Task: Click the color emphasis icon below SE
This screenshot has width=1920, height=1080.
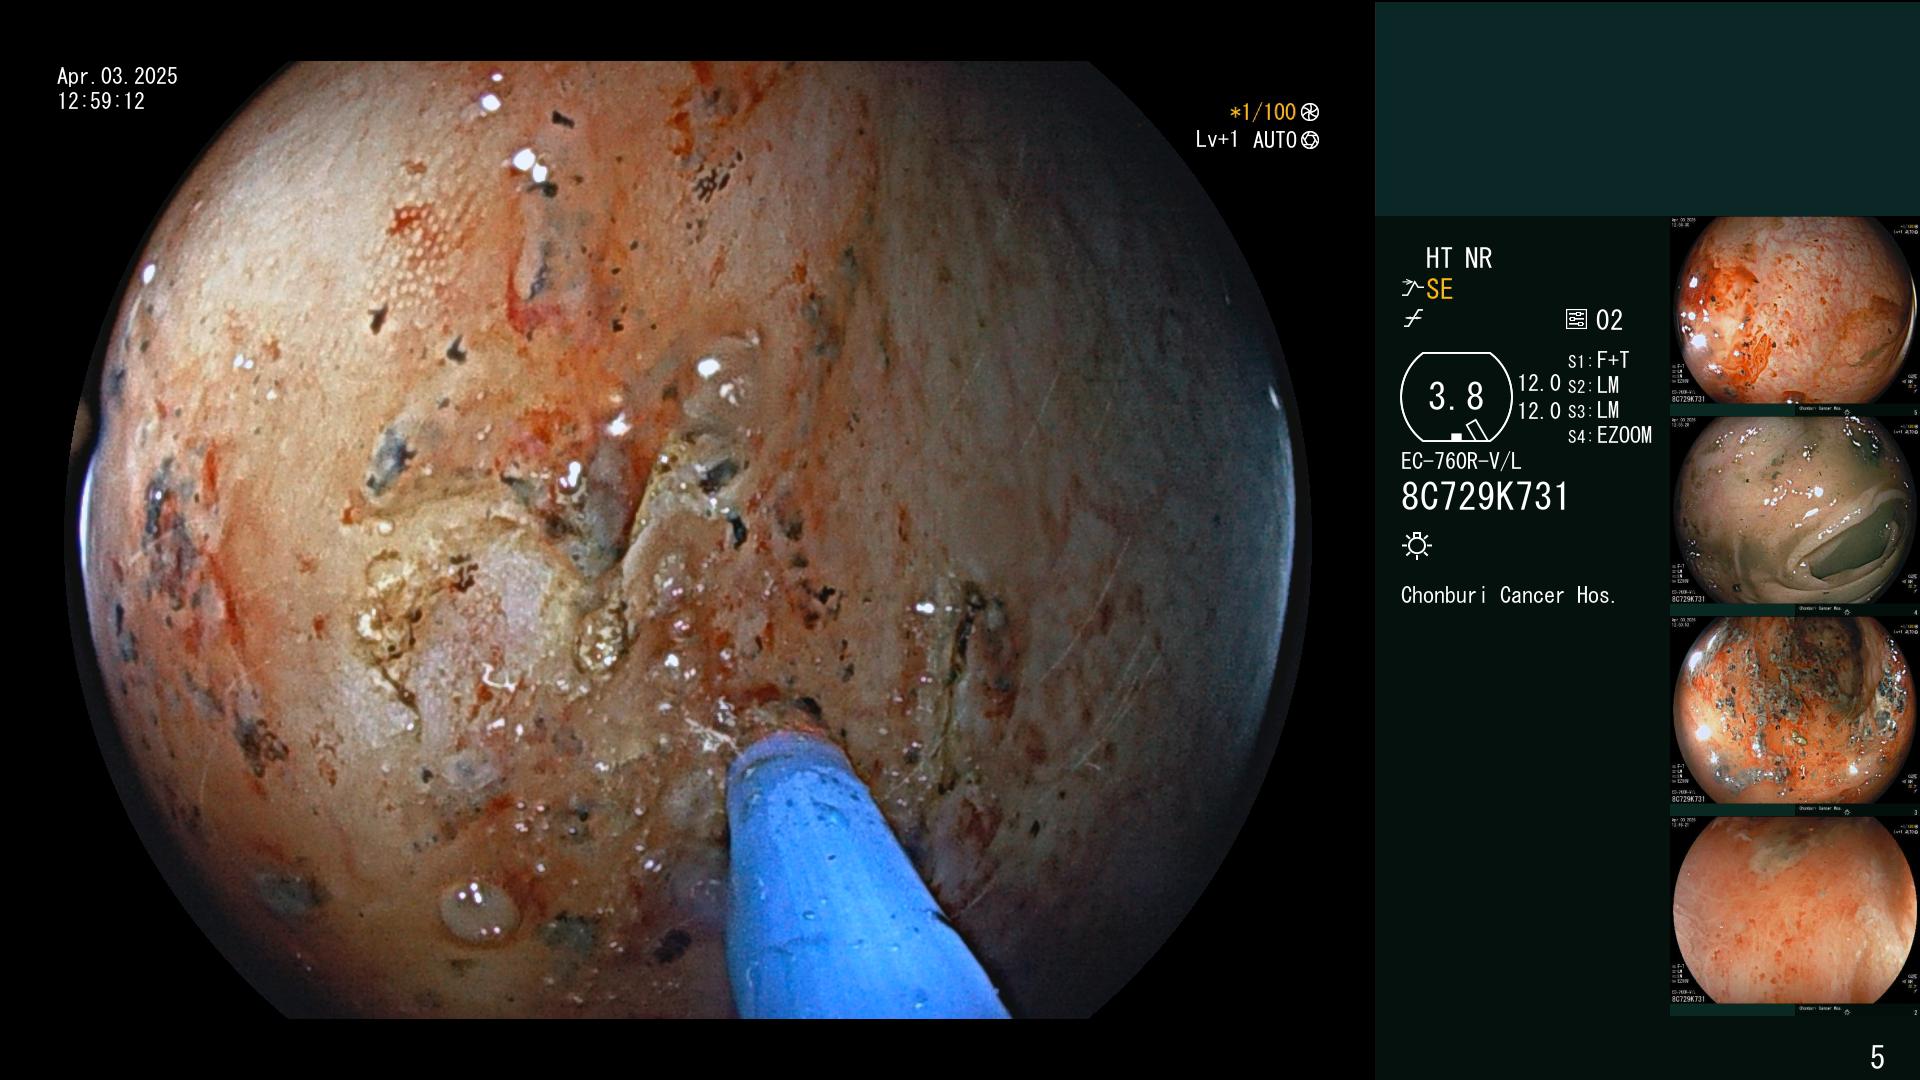Action: 1413,320
